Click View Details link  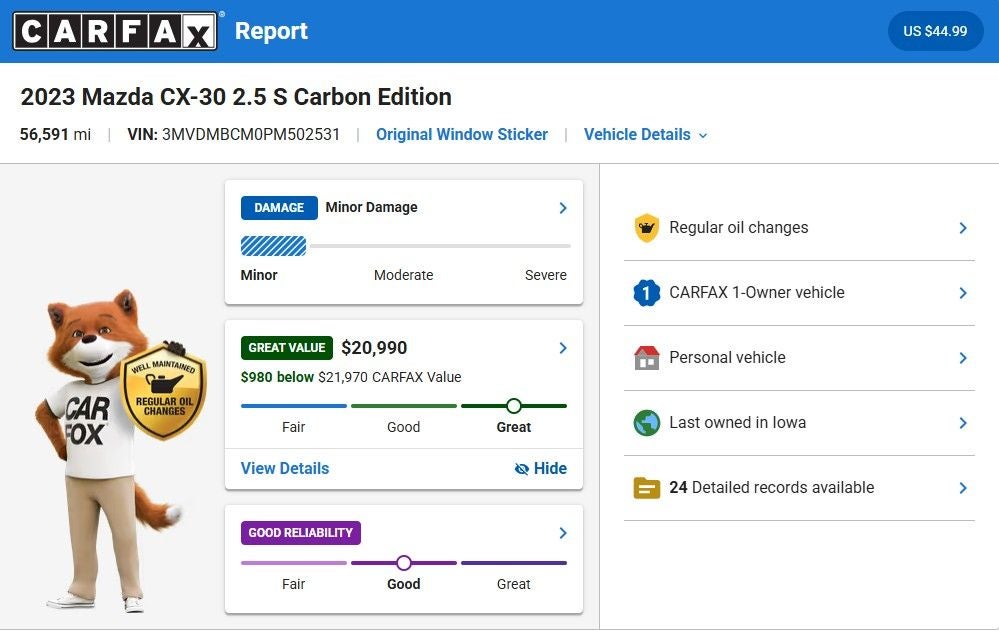[285, 468]
